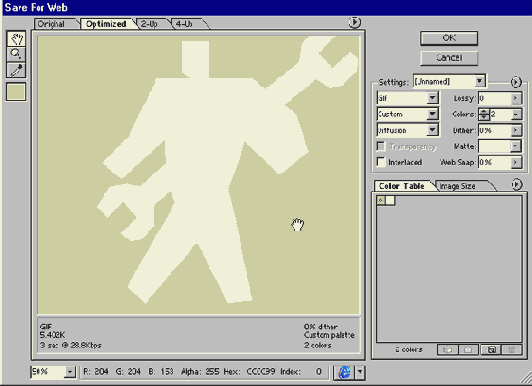Enable the Interlaced checkbox
Image resolution: width=532 pixels, height=386 pixels.
pyautogui.click(x=381, y=162)
